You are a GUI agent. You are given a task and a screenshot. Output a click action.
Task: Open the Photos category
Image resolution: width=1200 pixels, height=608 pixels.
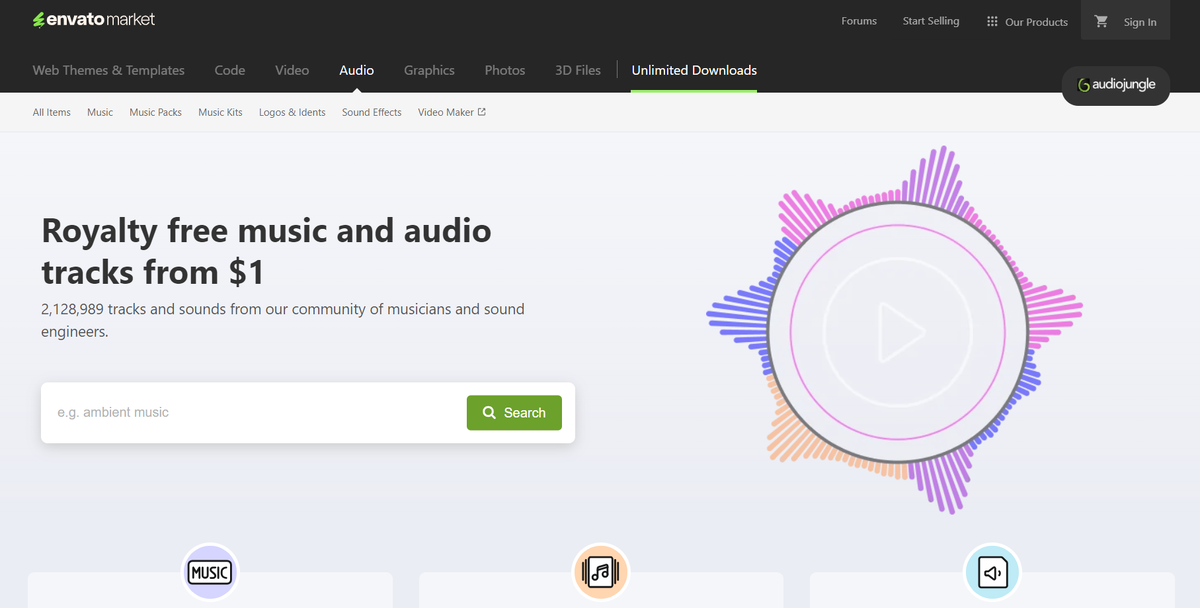point(505,70)
